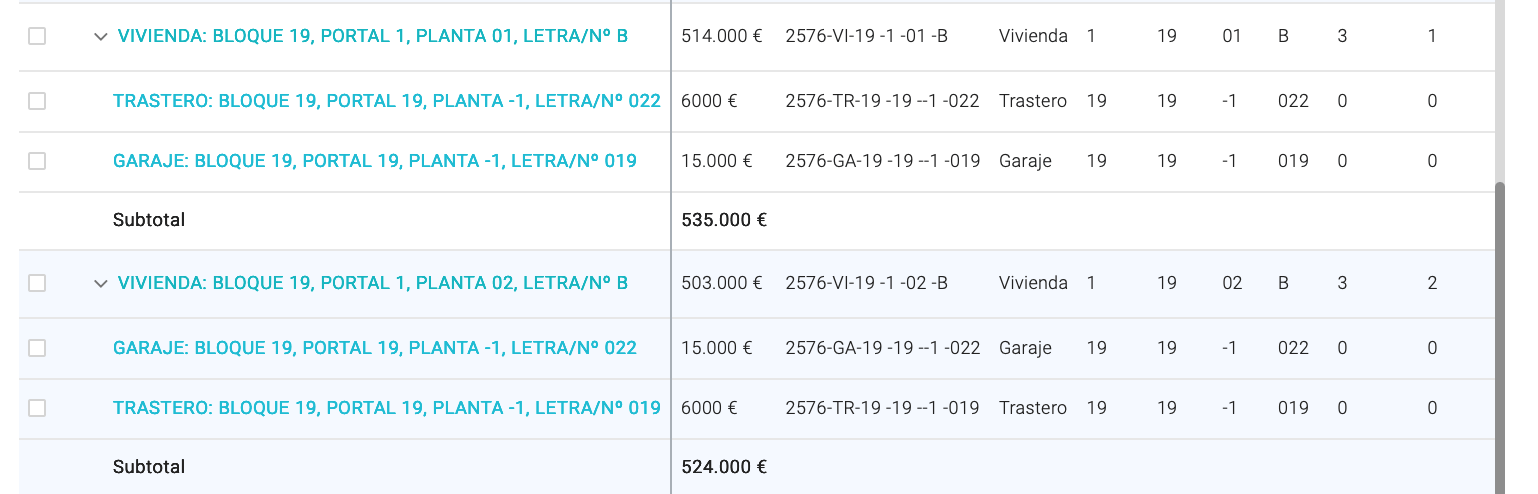1538x494 pixels.
Task: Click the 535.000 € subtotal cell
Action: [724, 220]
